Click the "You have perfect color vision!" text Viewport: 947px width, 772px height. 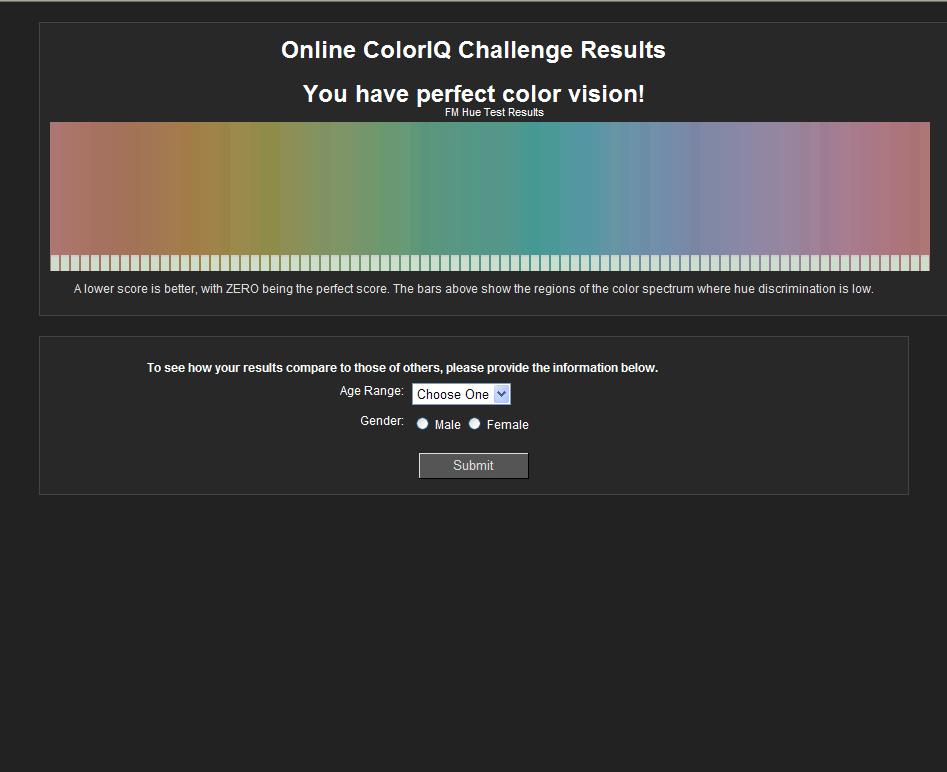click(474, 94)
